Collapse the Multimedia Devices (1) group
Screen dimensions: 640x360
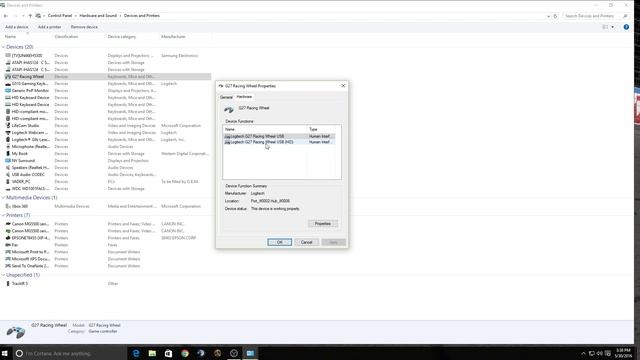click(x=3, y=198)
